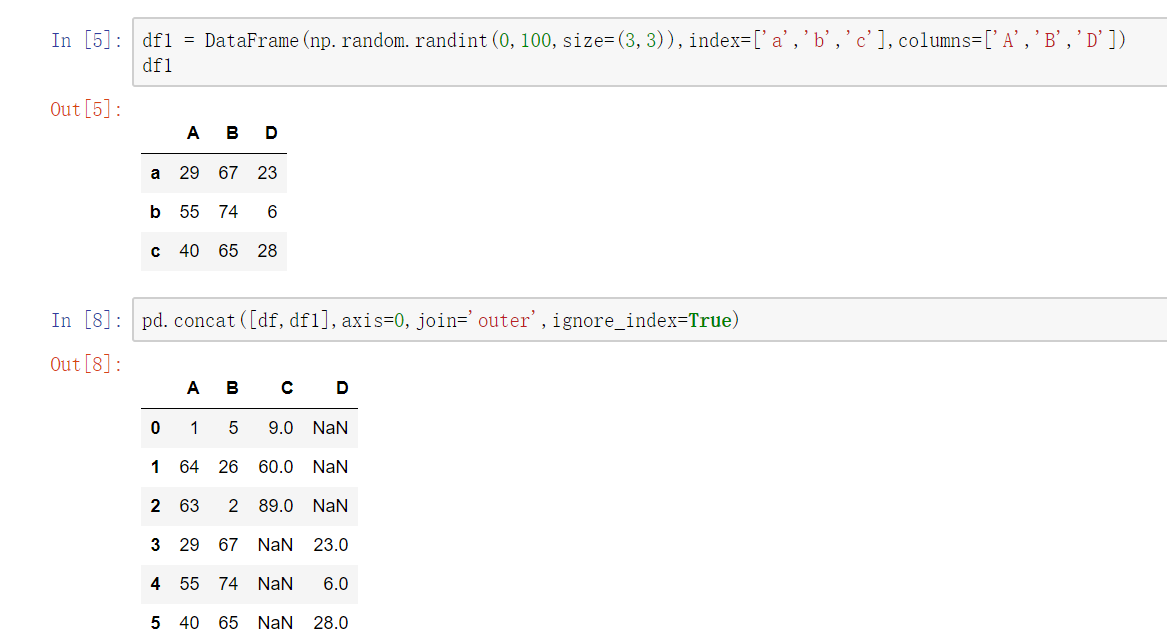Click row index c in first table
The height and width of the screenshot is (639, 1167).
[x=155, y=251]
